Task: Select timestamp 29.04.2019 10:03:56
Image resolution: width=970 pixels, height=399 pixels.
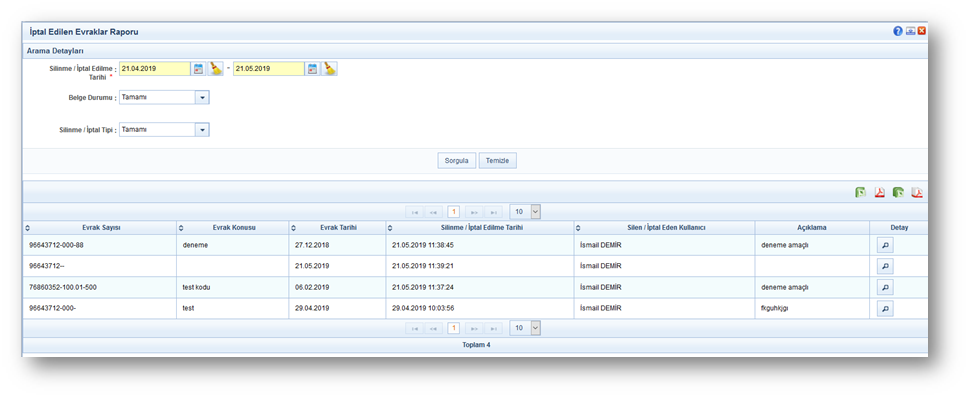Action: [479, 308]
